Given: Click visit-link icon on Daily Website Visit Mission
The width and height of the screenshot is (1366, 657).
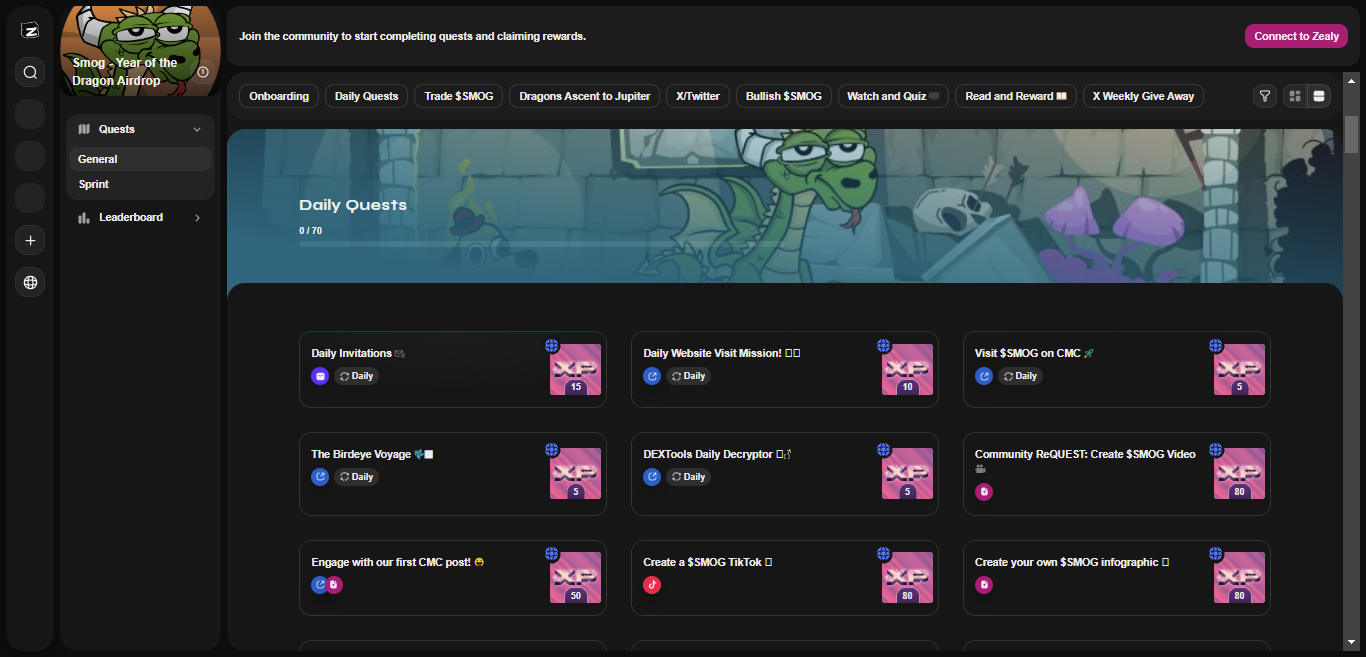Looking at the screenshot, I should (652, 376).
